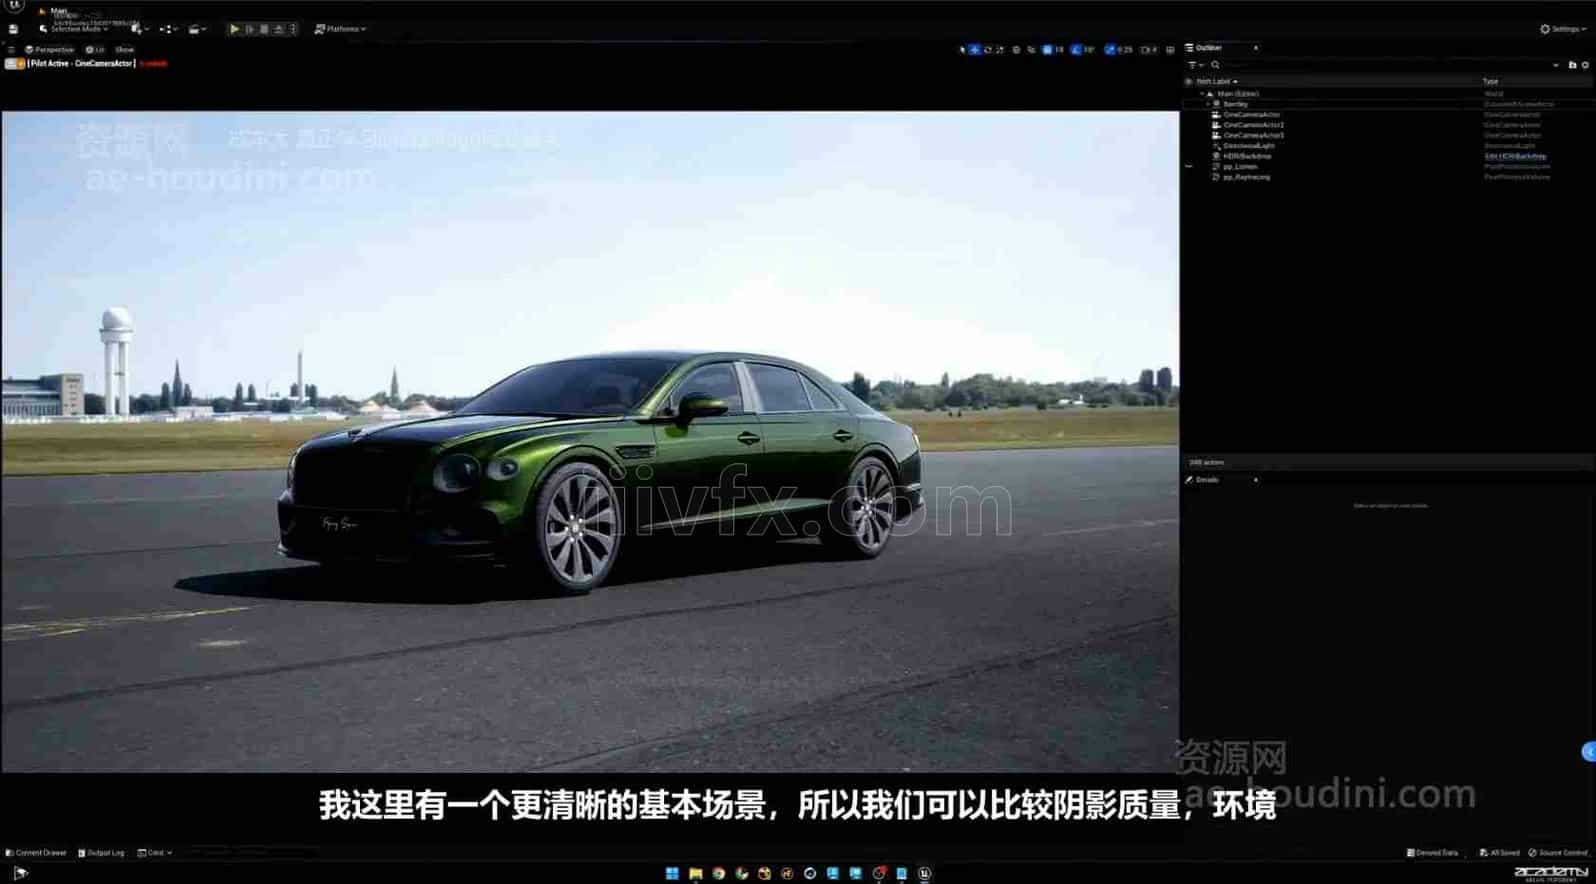Select CineCameraActor in Outliner
Image resolution: width=1596 pixels, height=884 pixels.
(x=1251, y=115)
